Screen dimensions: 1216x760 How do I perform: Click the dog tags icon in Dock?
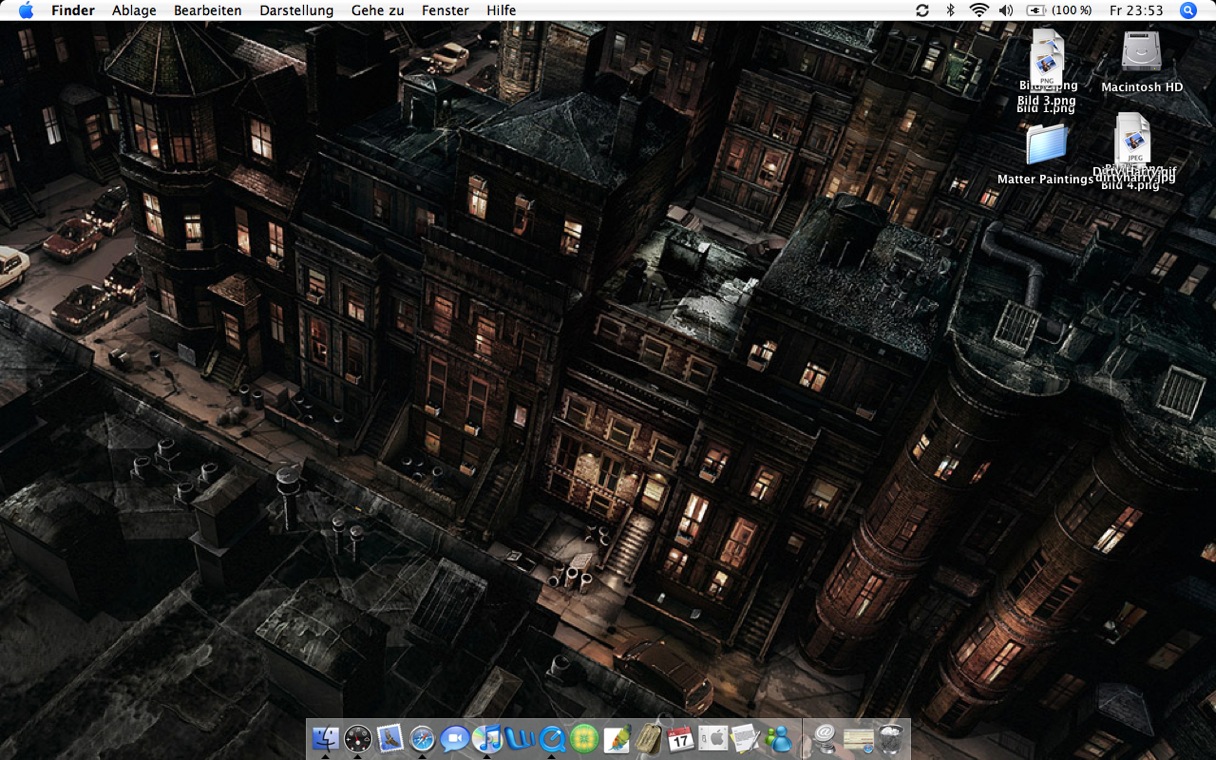point(649,738)
